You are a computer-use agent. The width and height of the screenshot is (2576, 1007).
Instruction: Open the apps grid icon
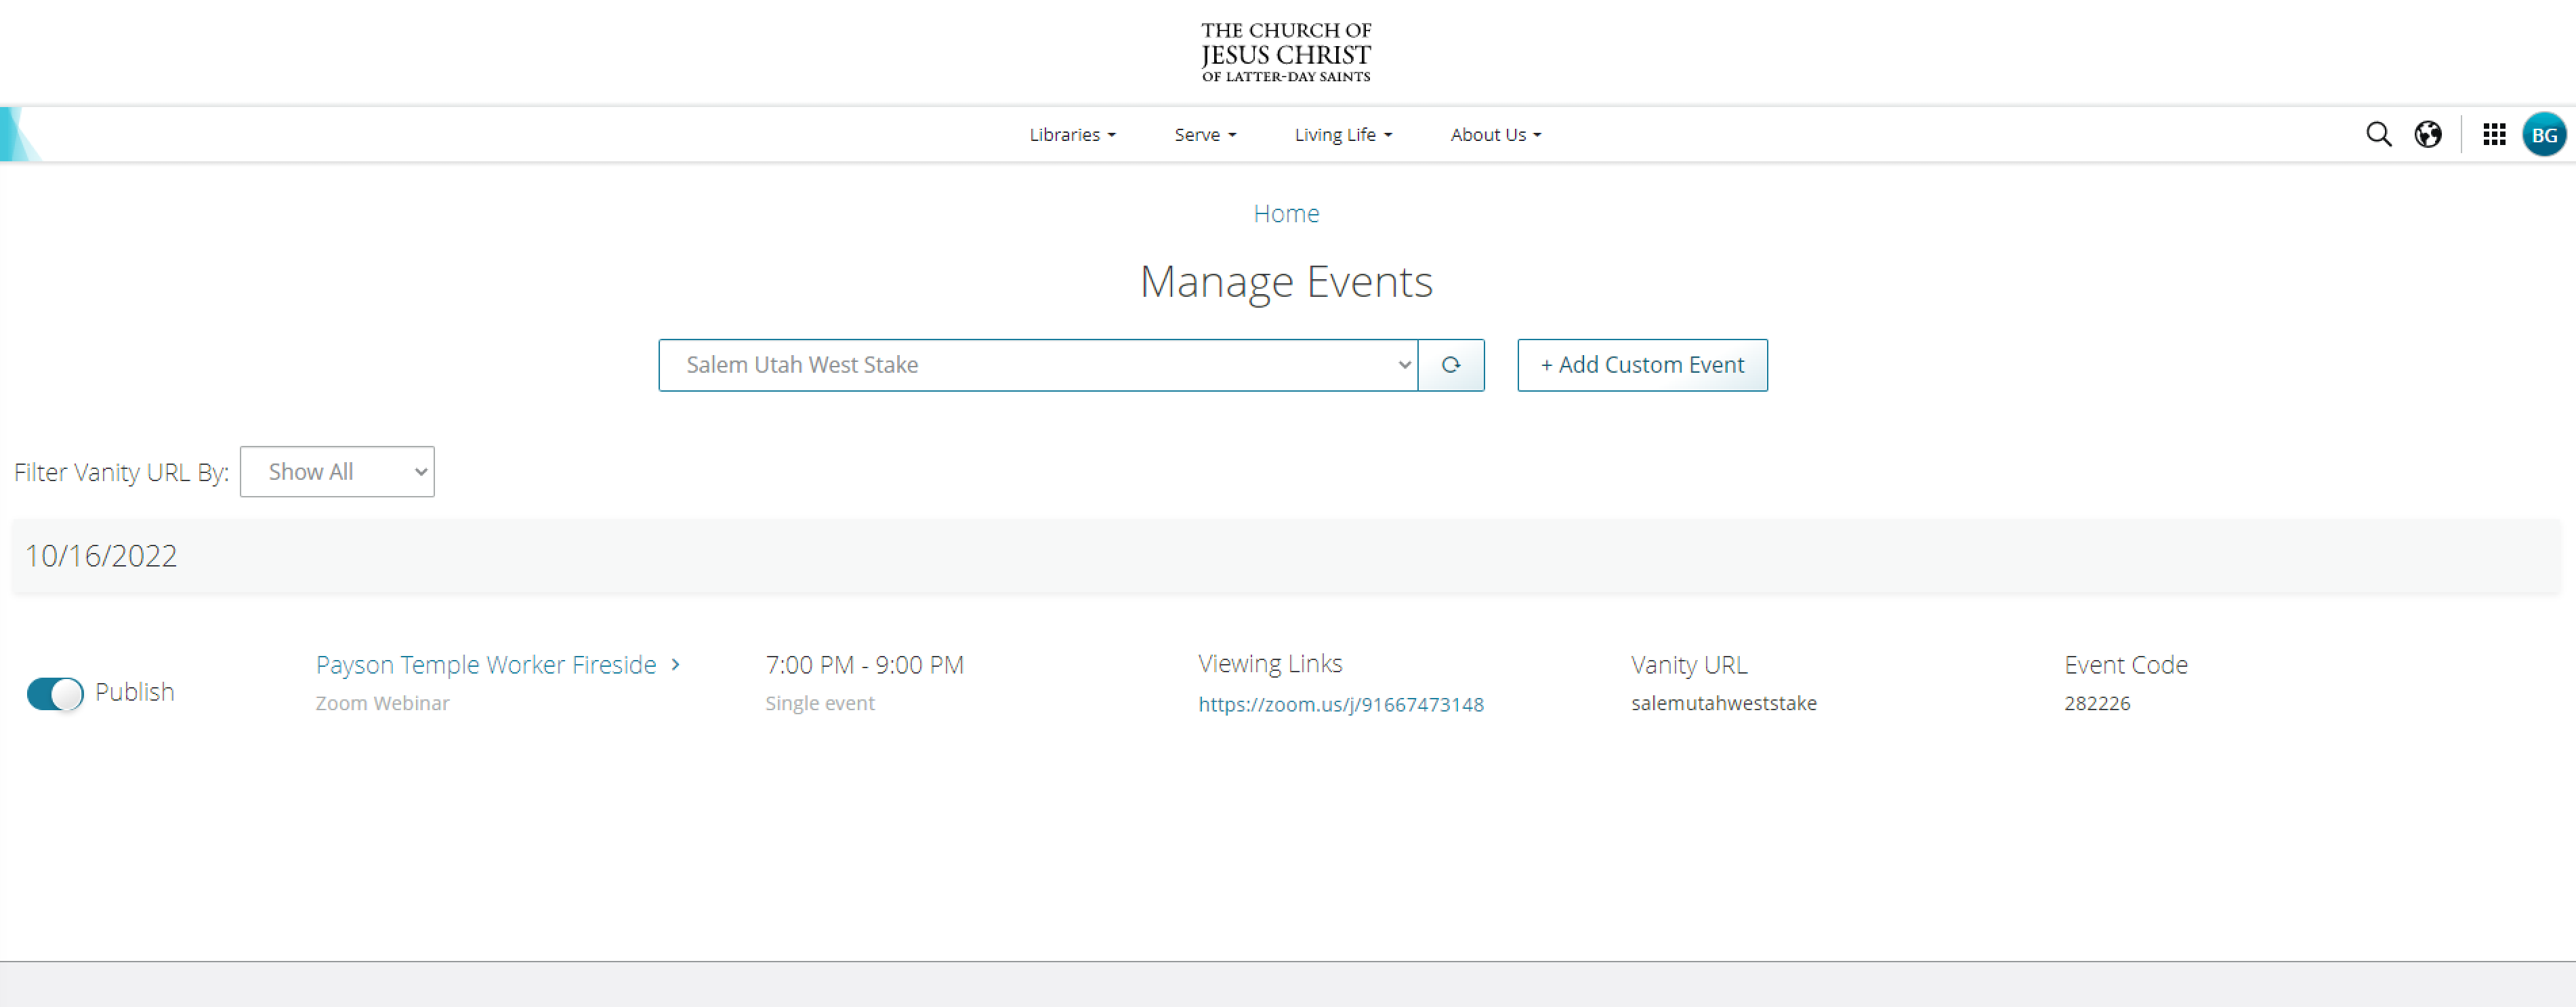(2494, 134)
